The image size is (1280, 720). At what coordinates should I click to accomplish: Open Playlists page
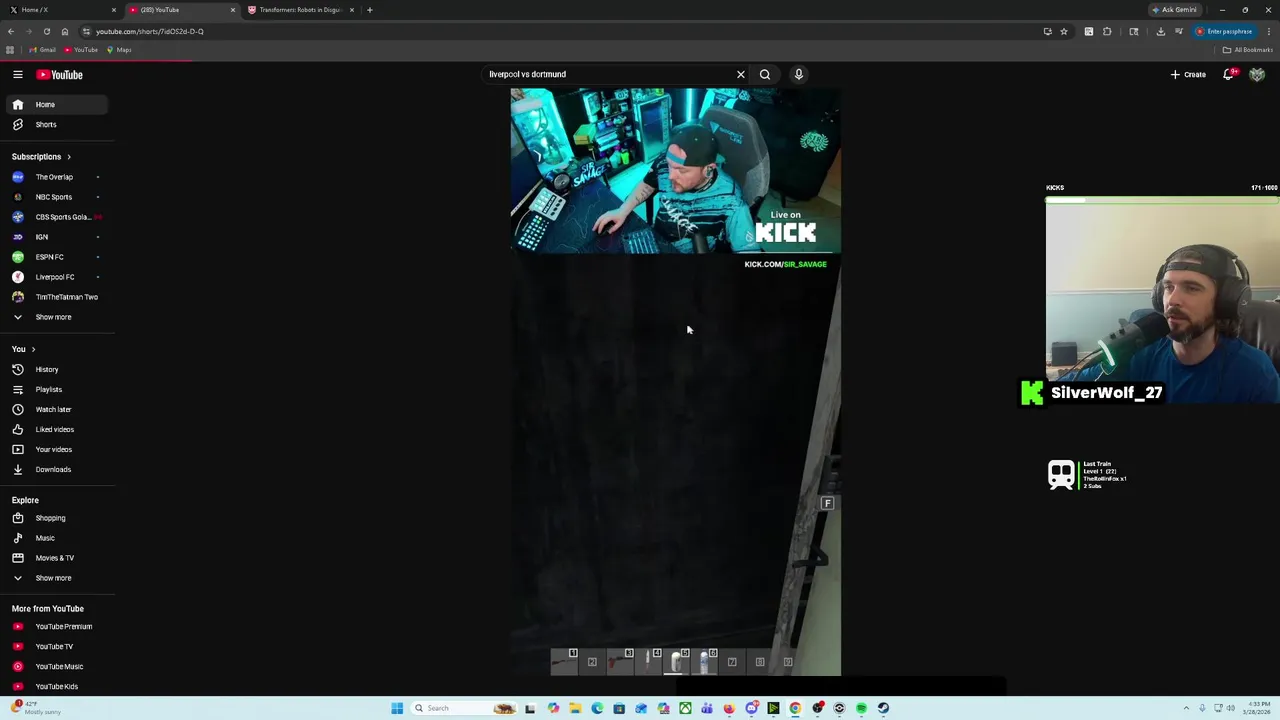coord(58,389)
